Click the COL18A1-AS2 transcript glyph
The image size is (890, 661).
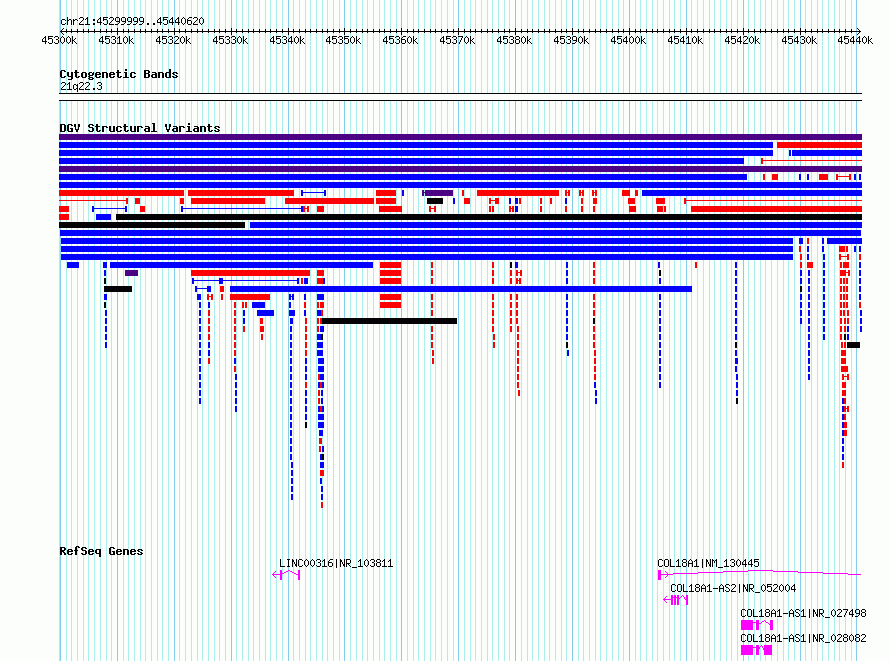(x=676, y=600)
